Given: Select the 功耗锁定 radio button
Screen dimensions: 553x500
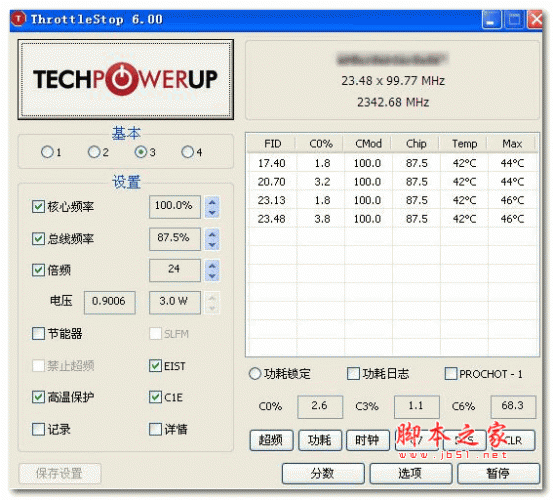Looking at the screenshot, I should 255,374.
